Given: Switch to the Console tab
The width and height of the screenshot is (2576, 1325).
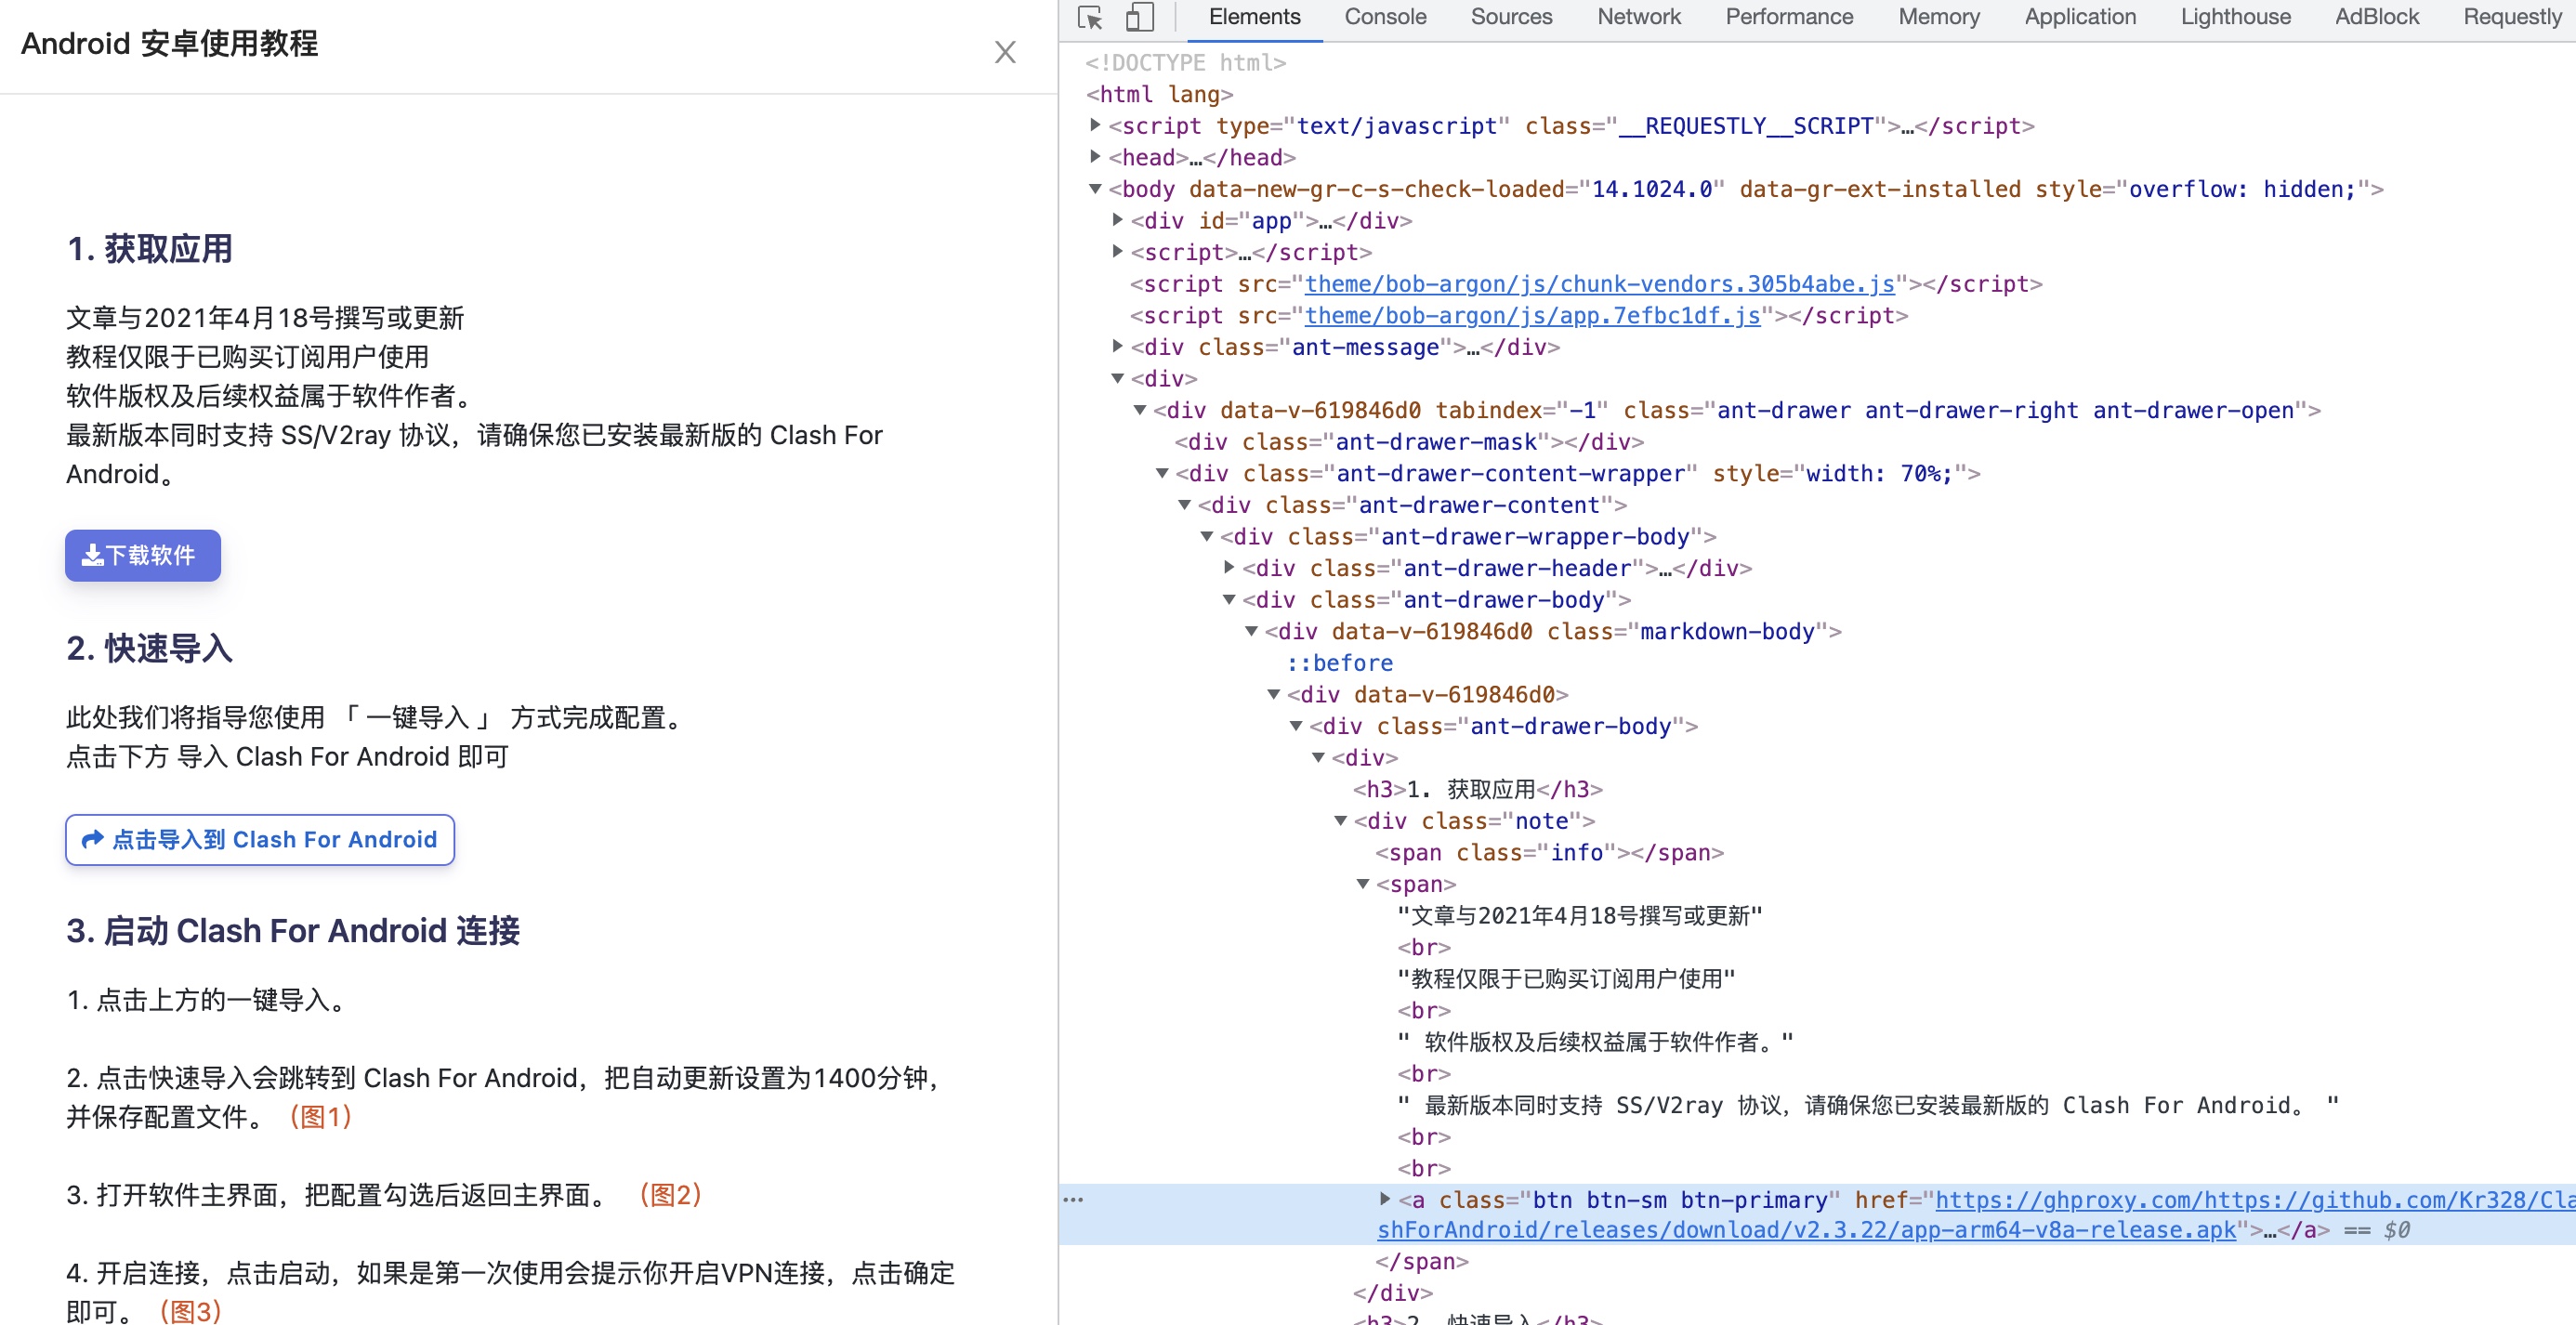Looking at the screenshot, I should pos(1385,17).
